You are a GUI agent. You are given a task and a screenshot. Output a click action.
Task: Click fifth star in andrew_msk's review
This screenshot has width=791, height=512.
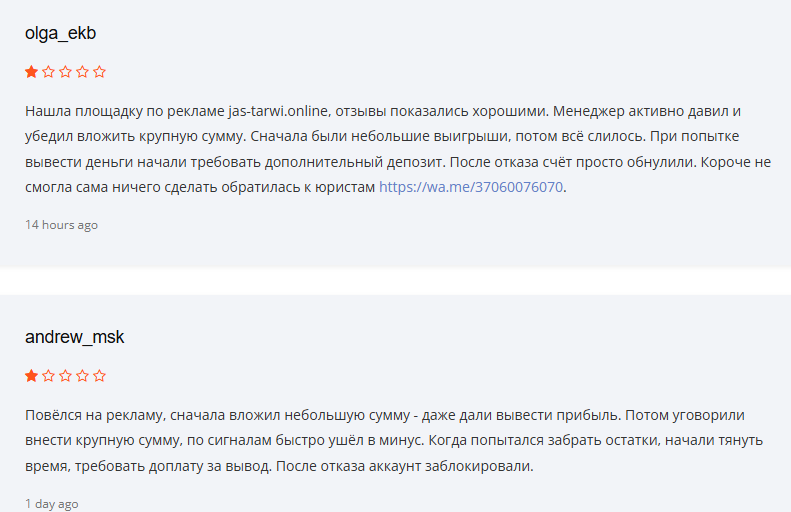tap(99, 376)
